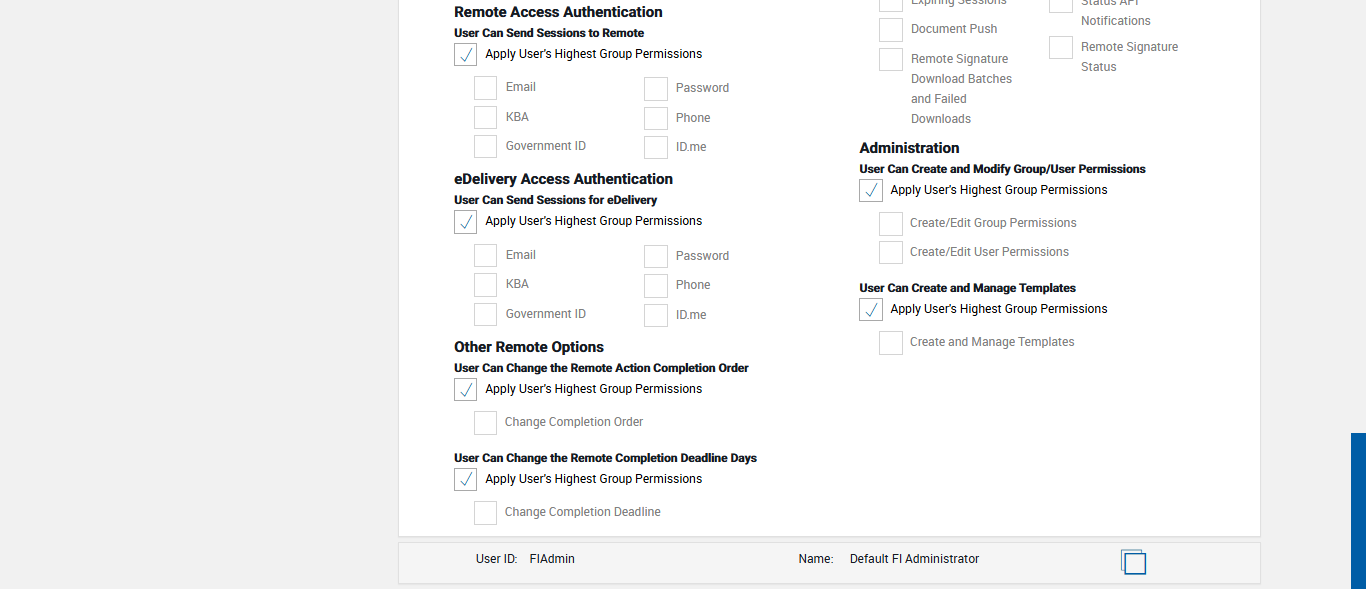The height and width of the screenshot is (589, 1366).
Task: Click the copy icon beside Default FI Administrator
Action: point(1133,562)
